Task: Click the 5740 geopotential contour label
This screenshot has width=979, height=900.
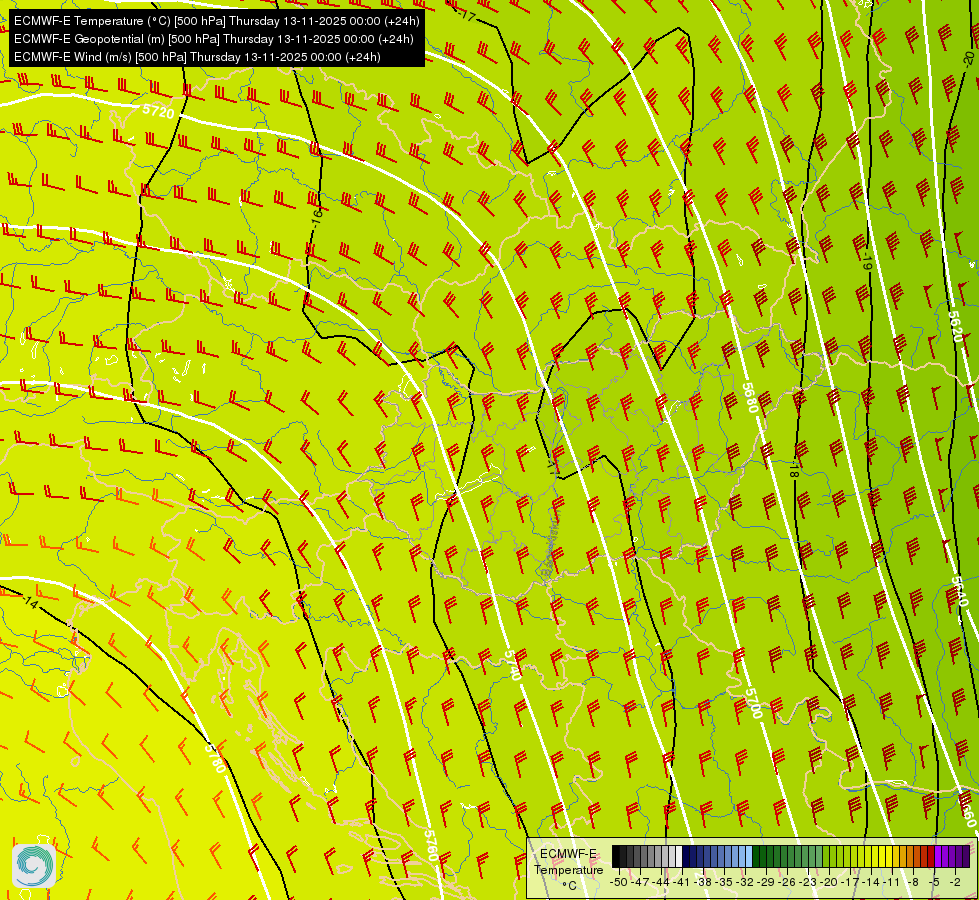Action: [x=513, y=666]
